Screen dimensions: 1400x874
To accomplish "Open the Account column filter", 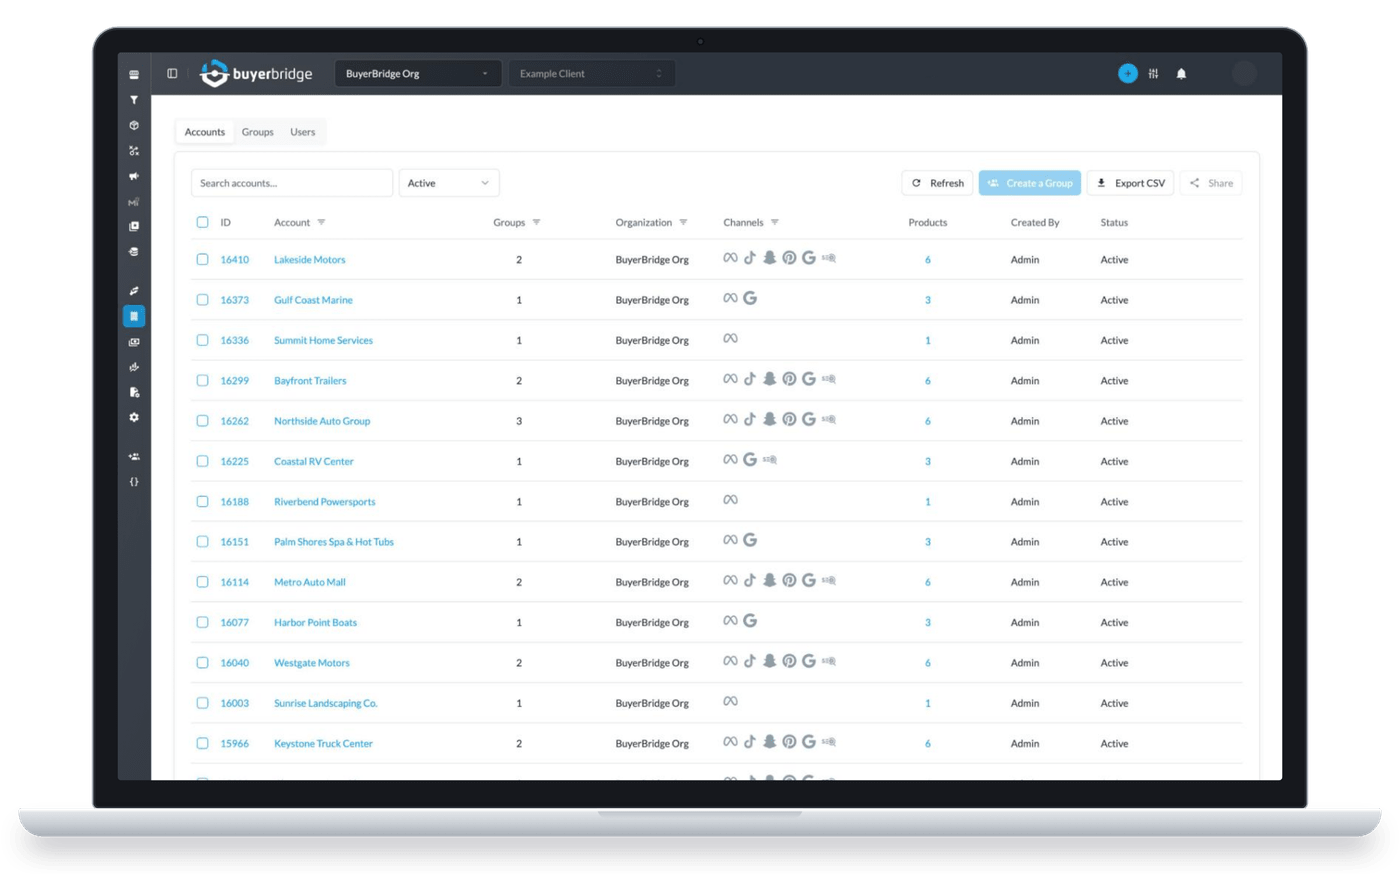I will click(321, 223).
